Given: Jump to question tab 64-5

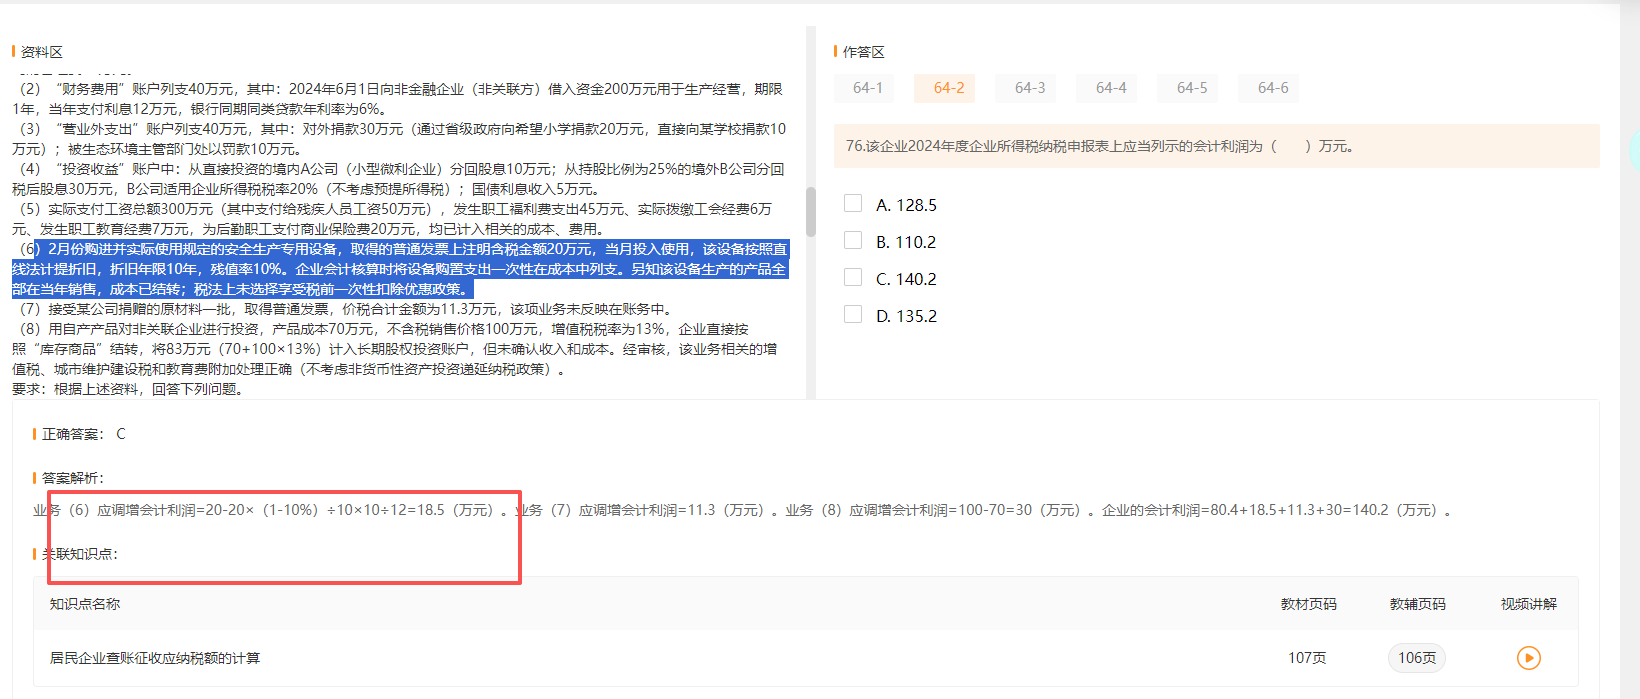Looking at the screenshot, I should point(1191,88).
